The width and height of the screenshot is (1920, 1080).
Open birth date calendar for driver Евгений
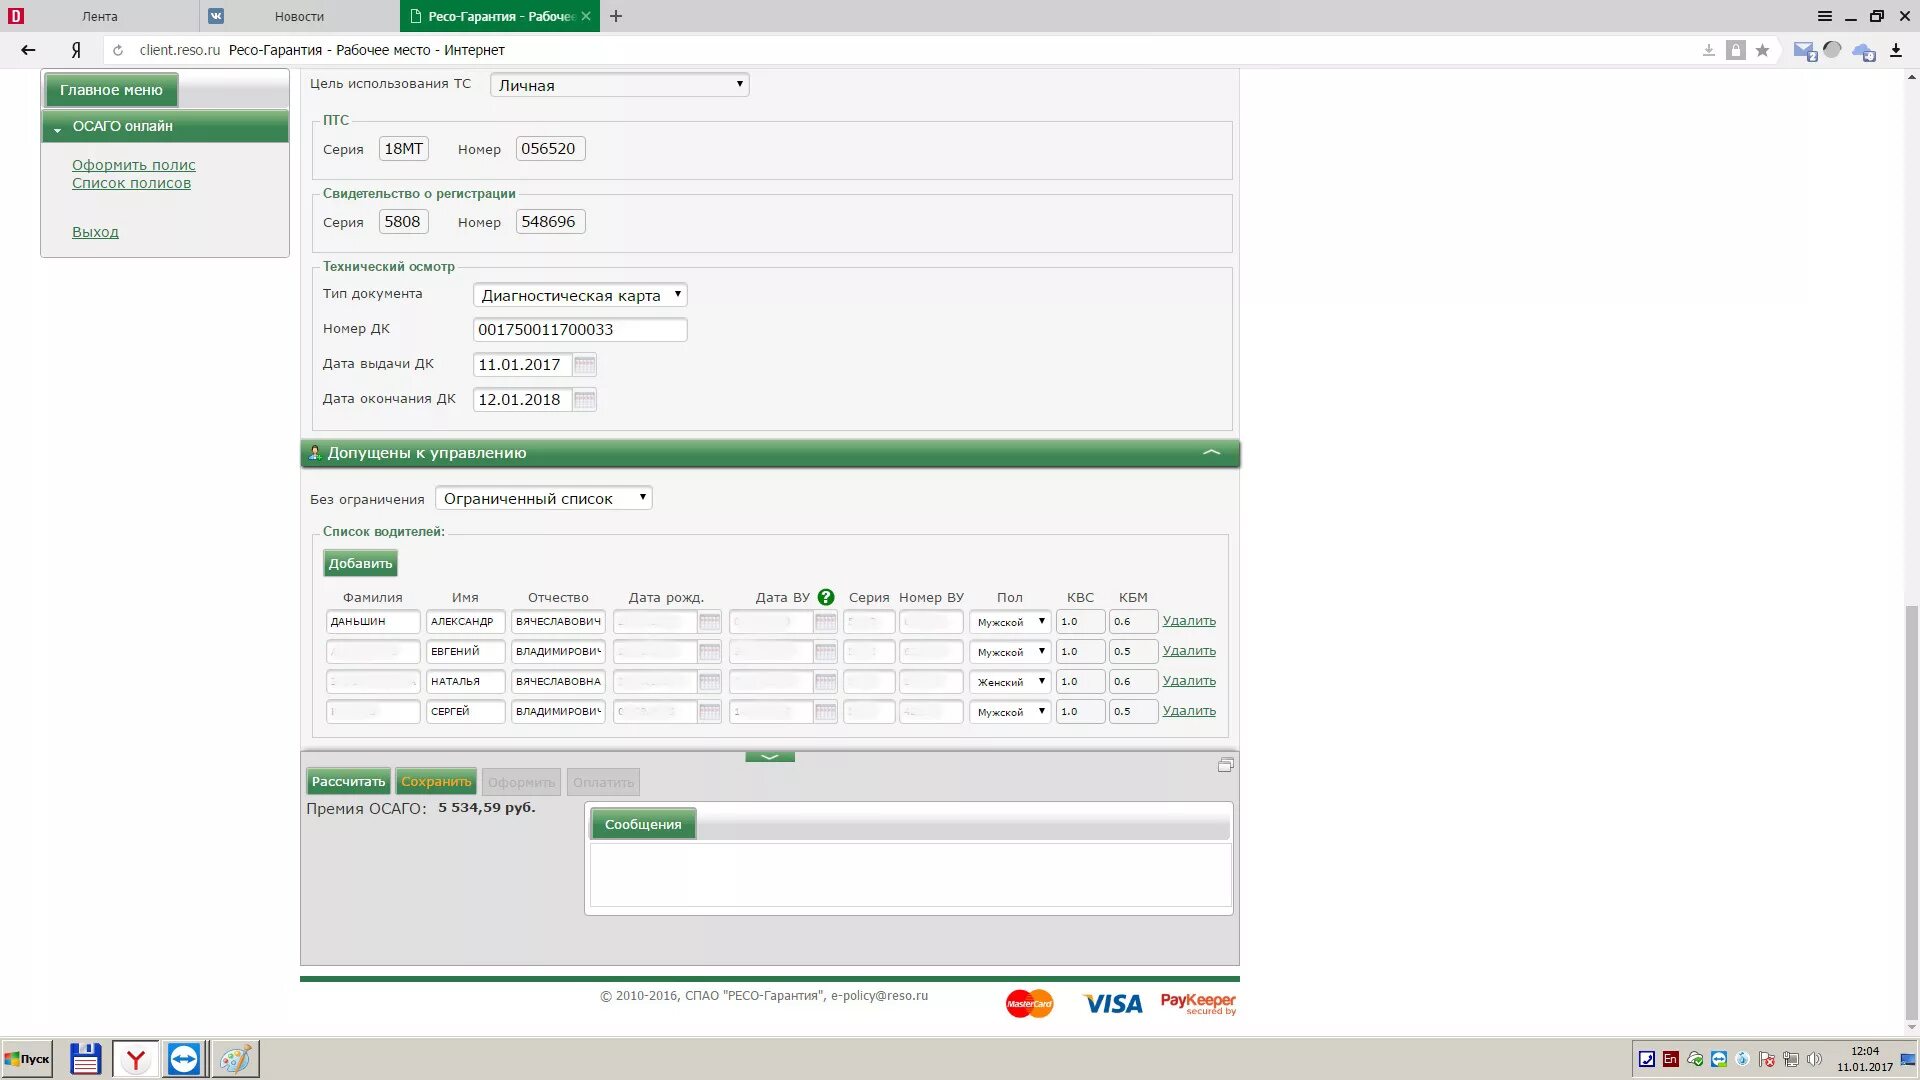(x=709, y=652)
